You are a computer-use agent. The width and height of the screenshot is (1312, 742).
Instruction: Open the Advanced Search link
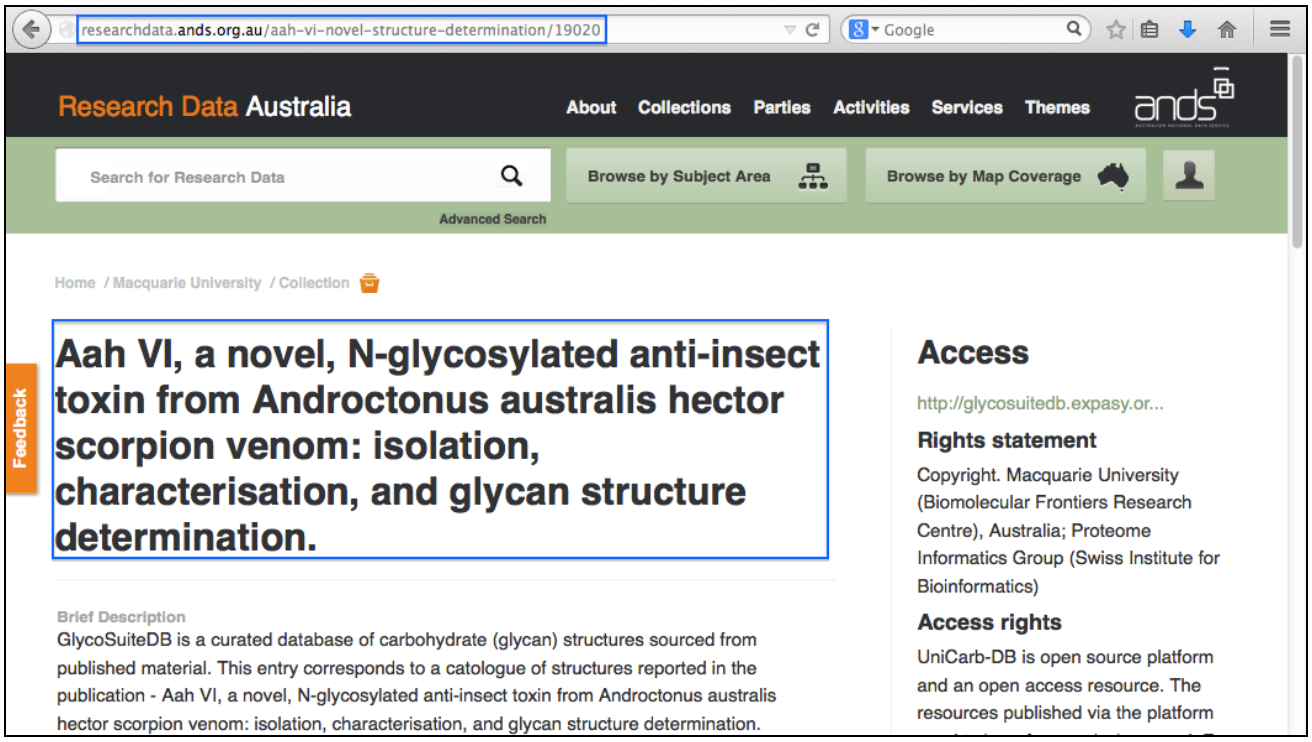pos(492,219)
